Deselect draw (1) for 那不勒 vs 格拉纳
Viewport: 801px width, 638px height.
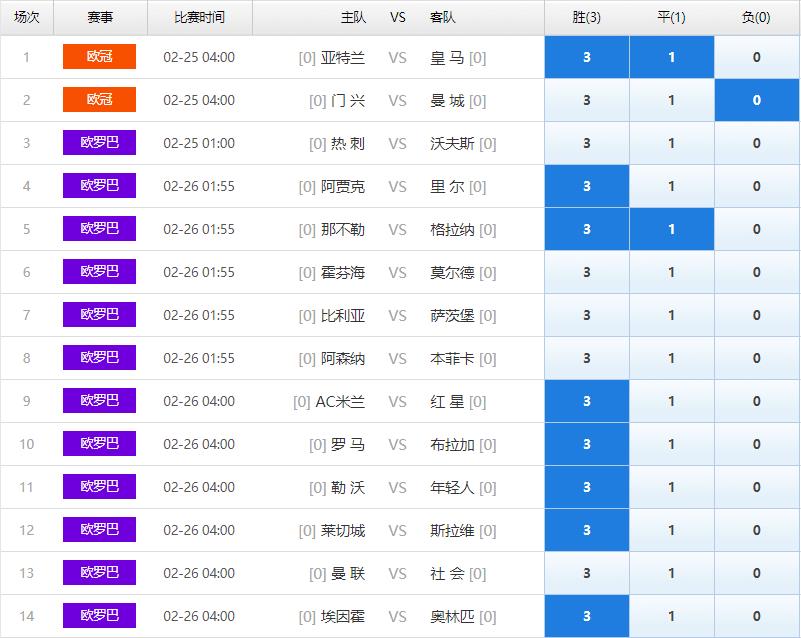672,229
